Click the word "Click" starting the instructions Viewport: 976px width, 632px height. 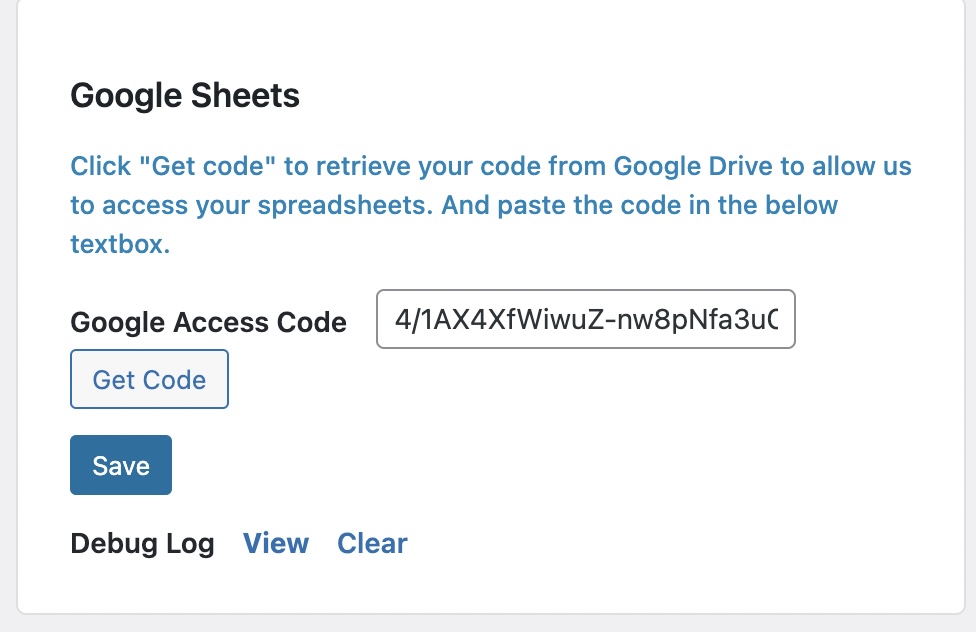coord(100,165)
